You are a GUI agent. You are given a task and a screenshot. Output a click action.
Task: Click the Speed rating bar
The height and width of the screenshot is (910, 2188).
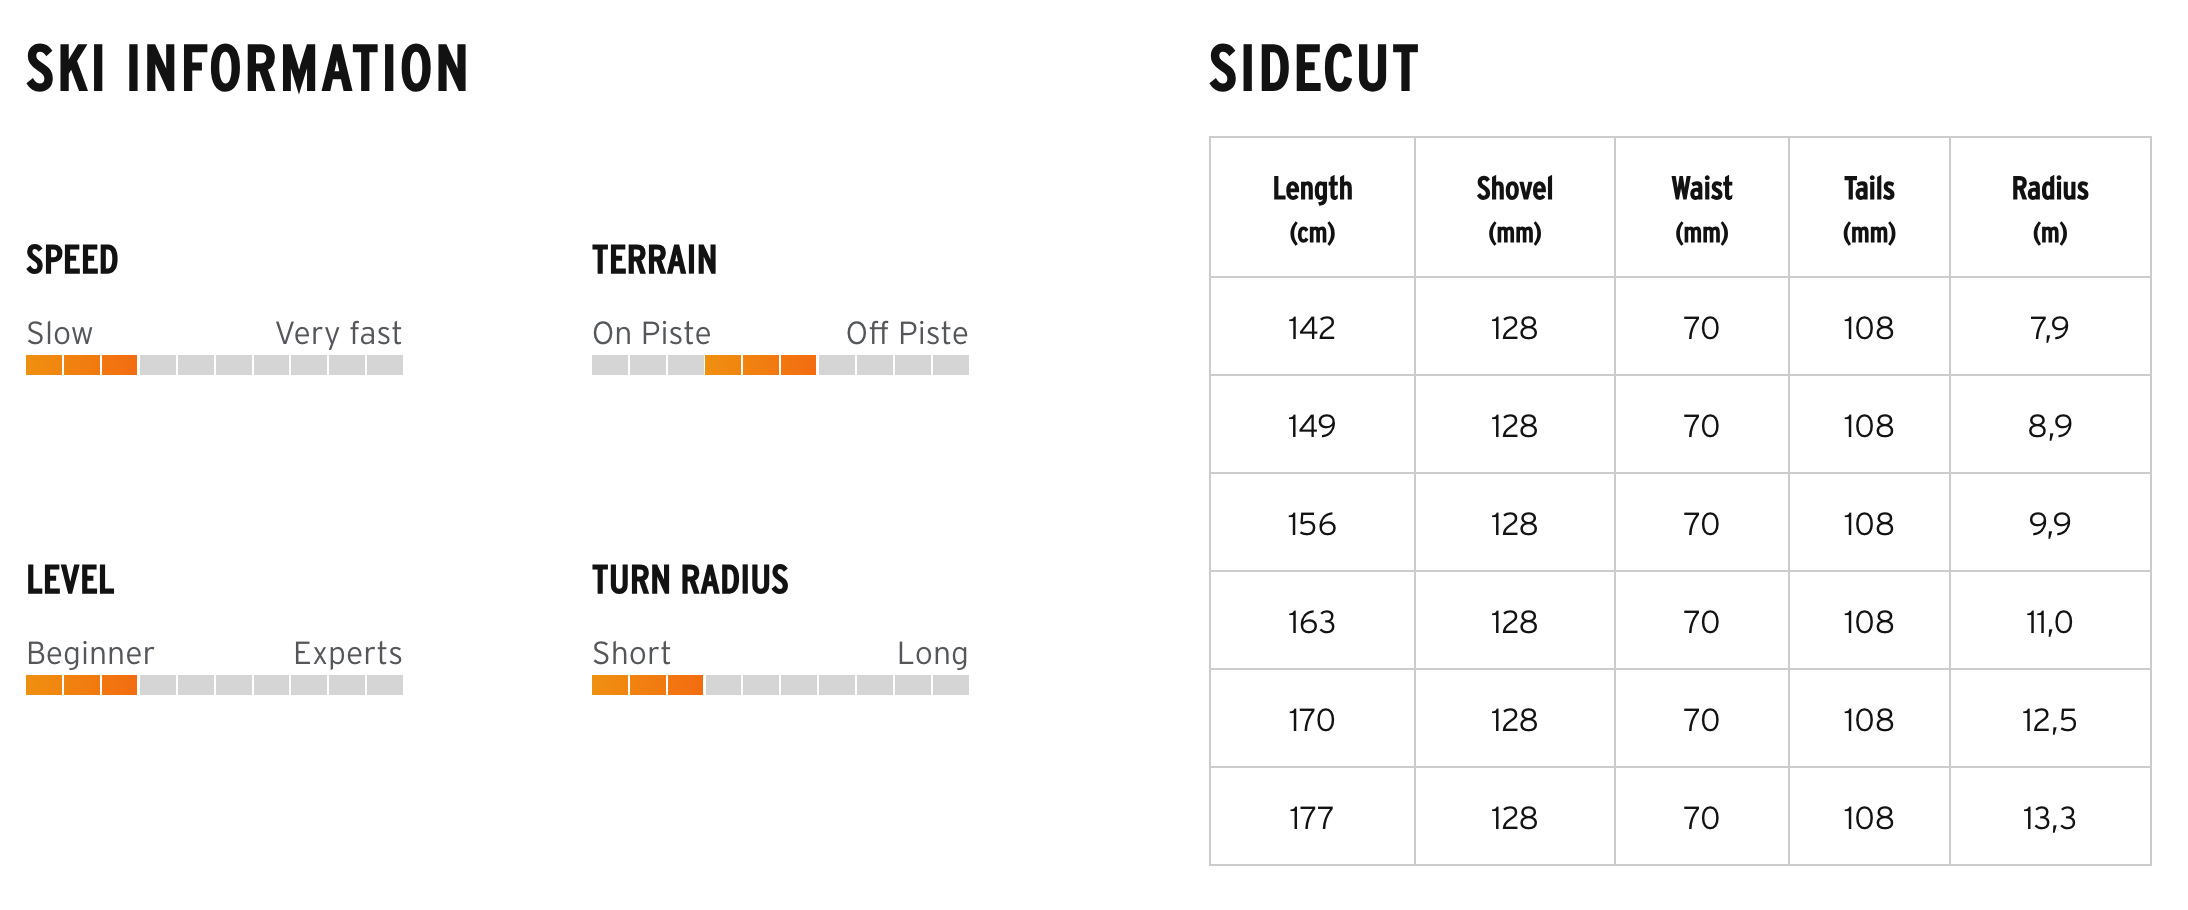pos(214,365)
